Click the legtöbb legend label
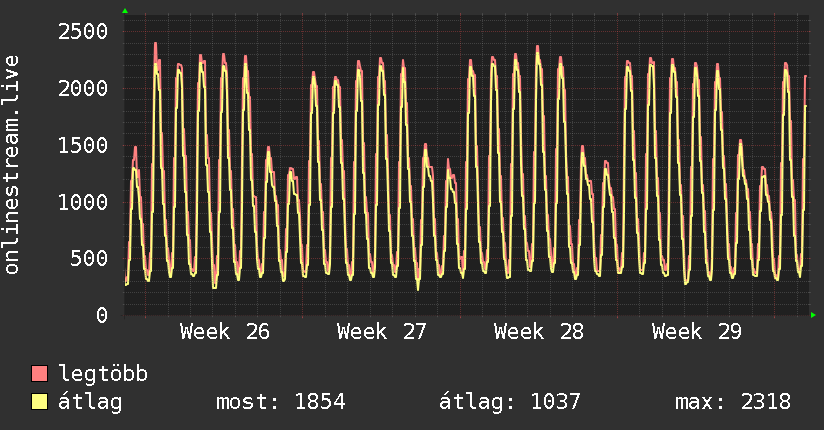The height and width of the screenshot is (430, 824). click(x=103, y=374)
